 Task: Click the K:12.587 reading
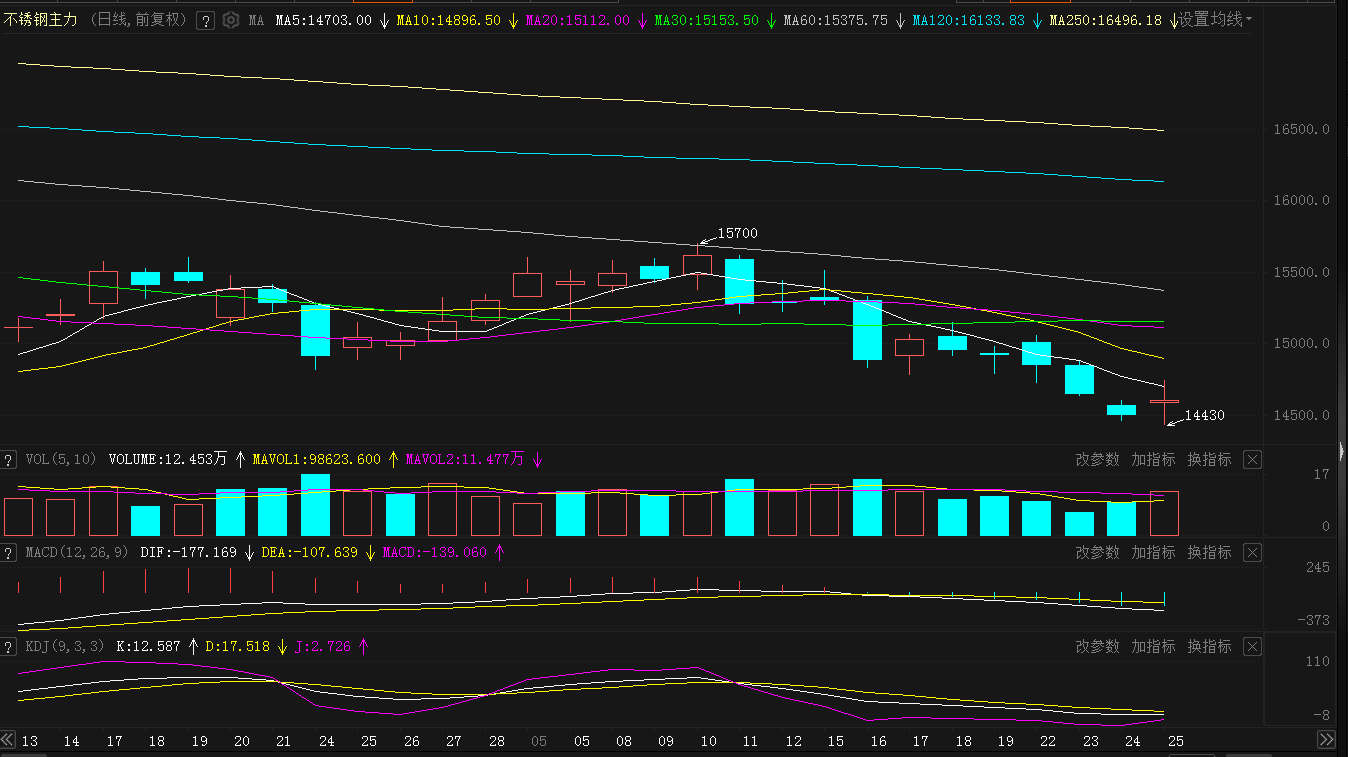pos(149,647)
